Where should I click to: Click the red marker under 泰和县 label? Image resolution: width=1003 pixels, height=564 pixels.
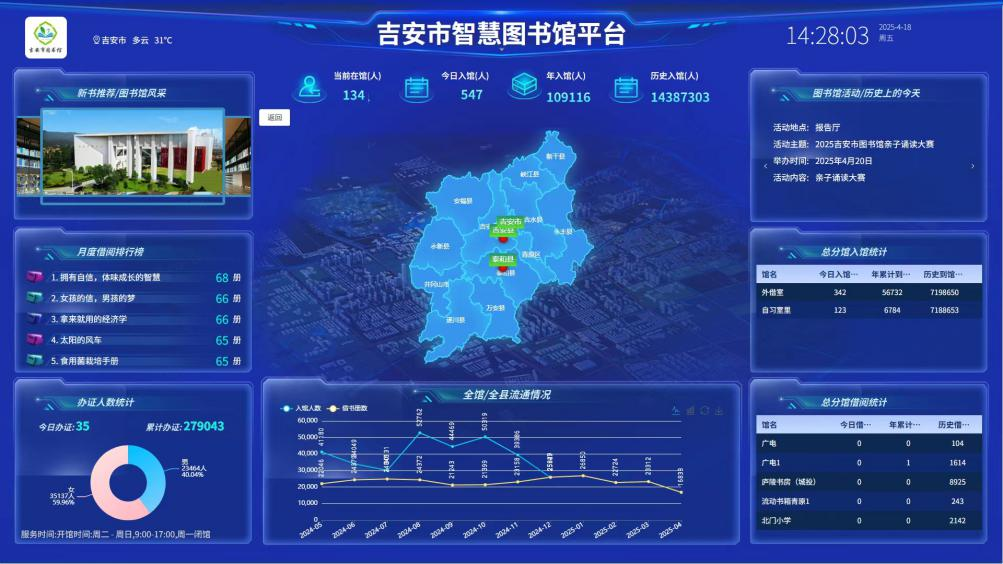click(503, 268)
